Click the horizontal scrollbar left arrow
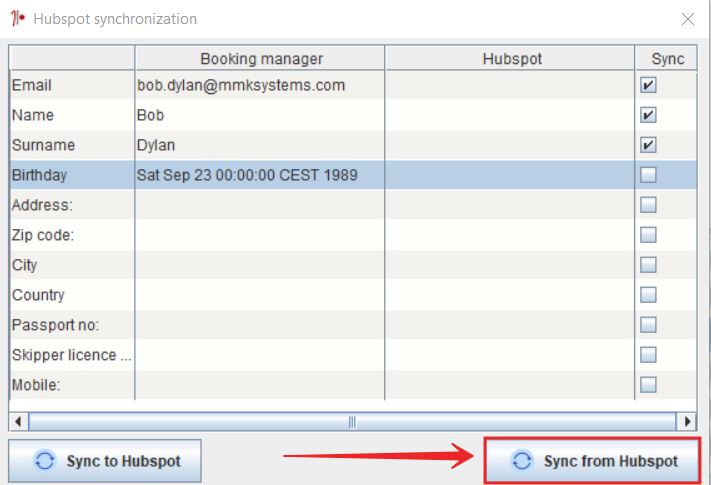 tap(18, 422)
